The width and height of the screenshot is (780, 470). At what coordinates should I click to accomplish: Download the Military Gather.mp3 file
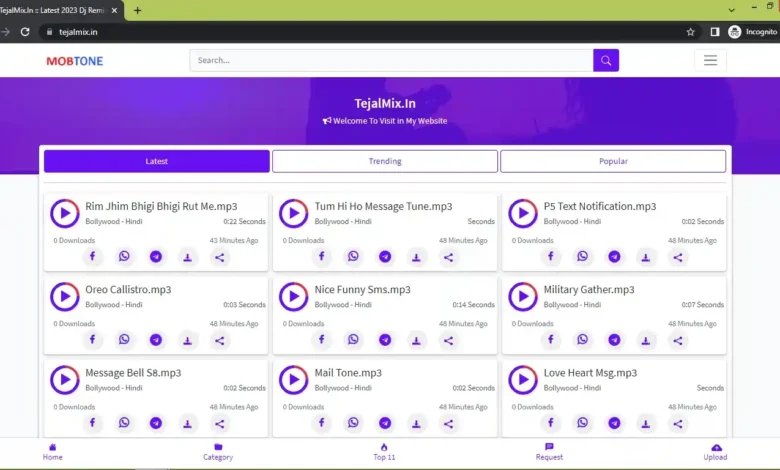point(646,340)
